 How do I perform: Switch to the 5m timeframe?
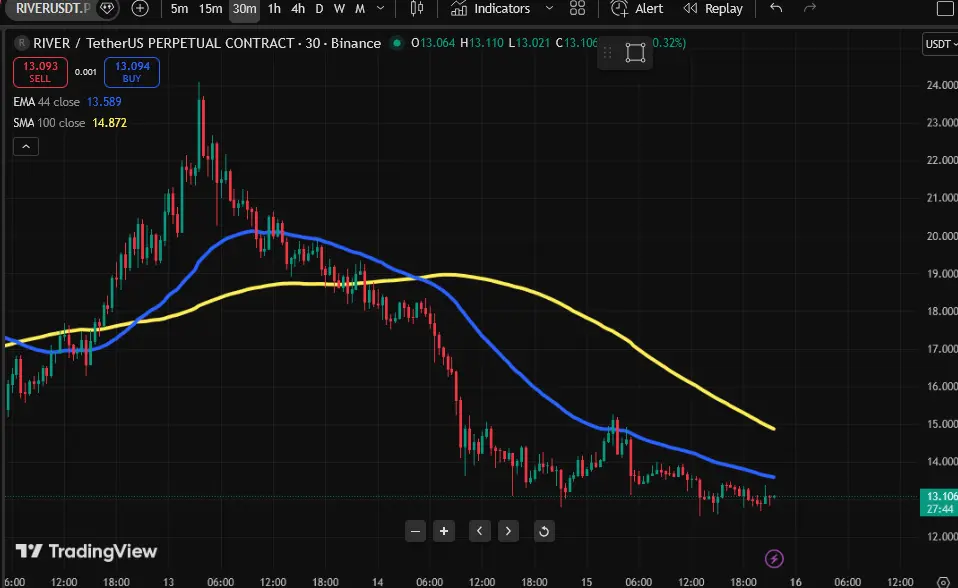(179, 9)
